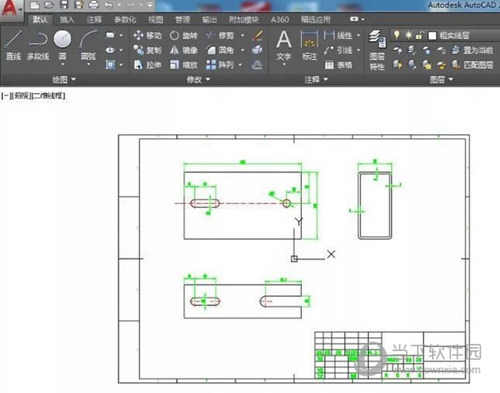
Task: Expand the 修改 panel
Action: [198, 79]
